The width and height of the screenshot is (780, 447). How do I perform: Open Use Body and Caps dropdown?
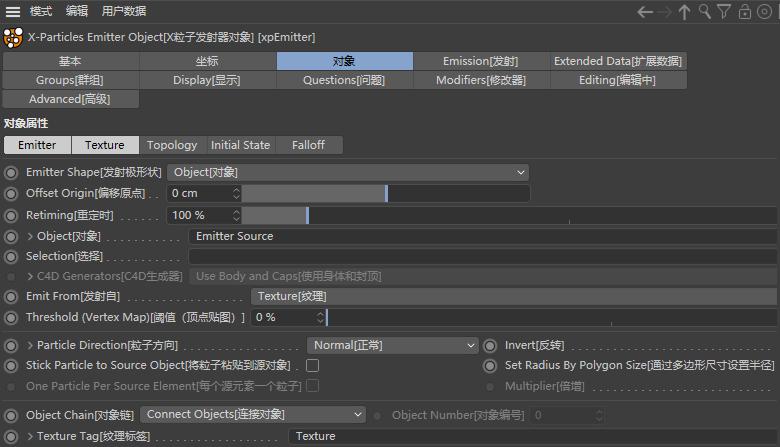483,276
